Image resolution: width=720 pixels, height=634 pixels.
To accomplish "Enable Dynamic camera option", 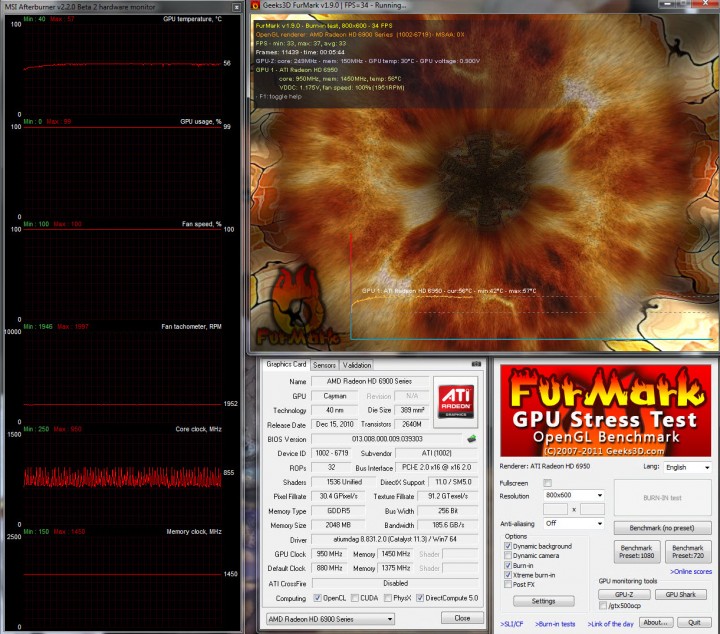I will [x=508, y=555].
